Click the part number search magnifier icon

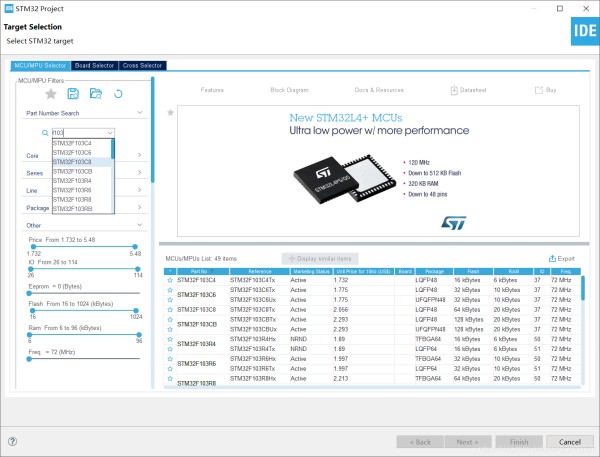(45, 133)
